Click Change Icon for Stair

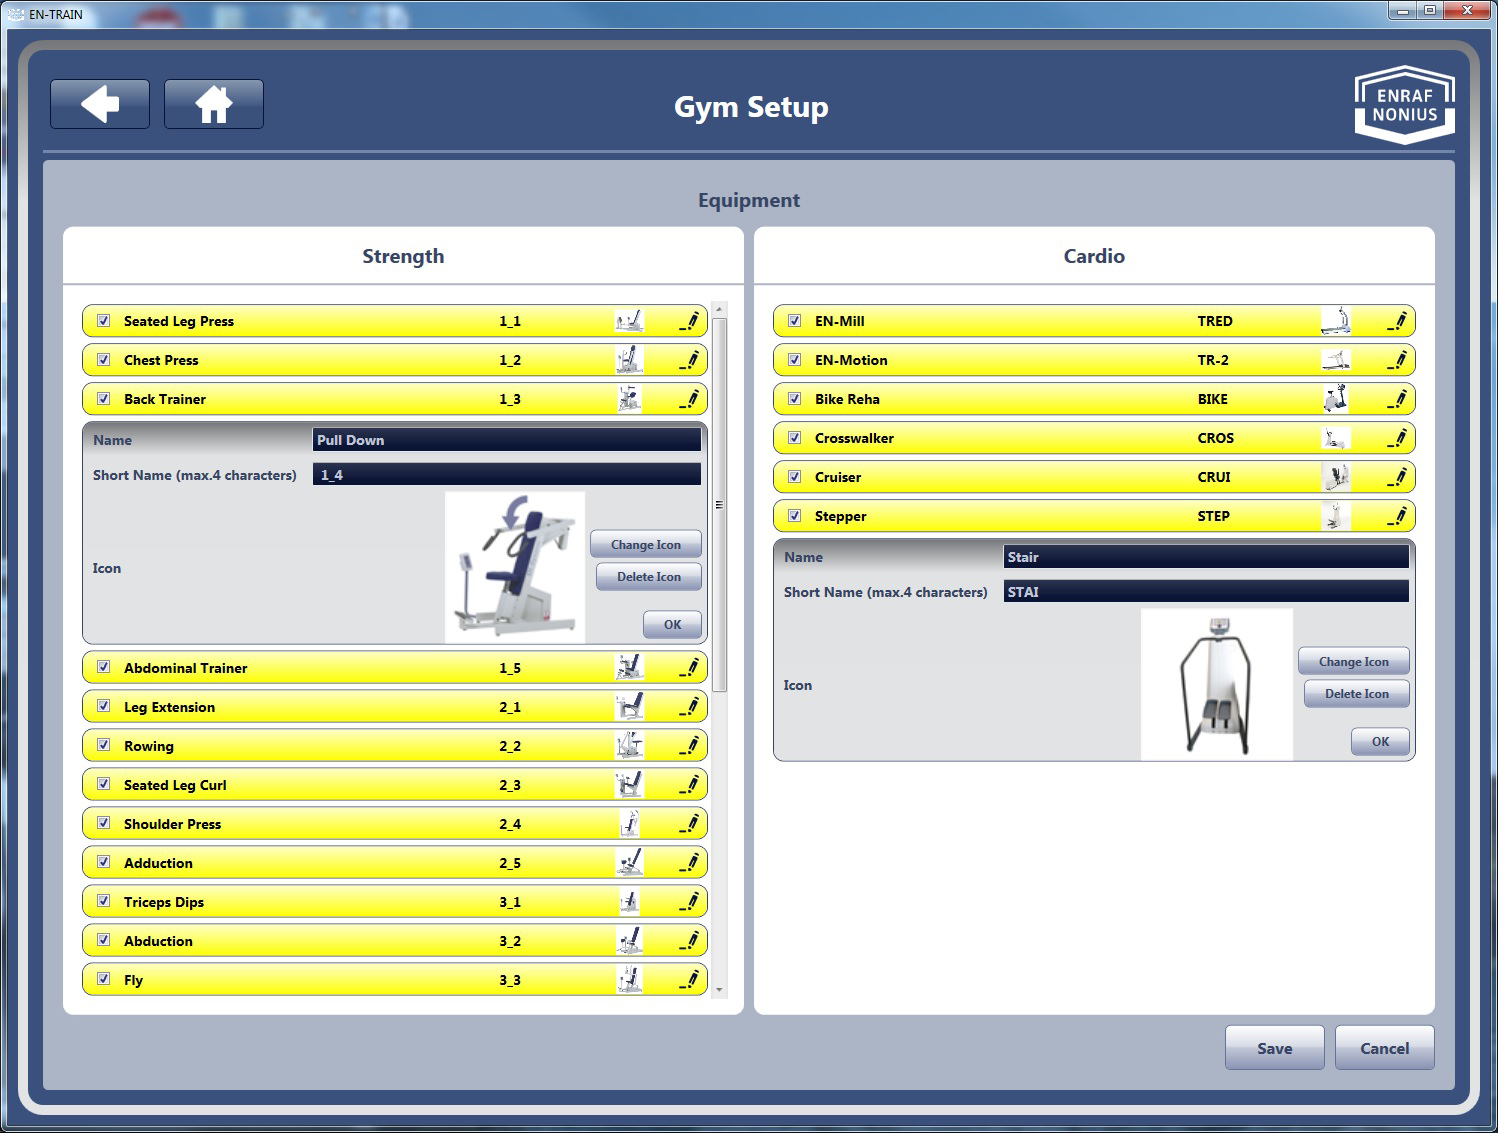1354,661
